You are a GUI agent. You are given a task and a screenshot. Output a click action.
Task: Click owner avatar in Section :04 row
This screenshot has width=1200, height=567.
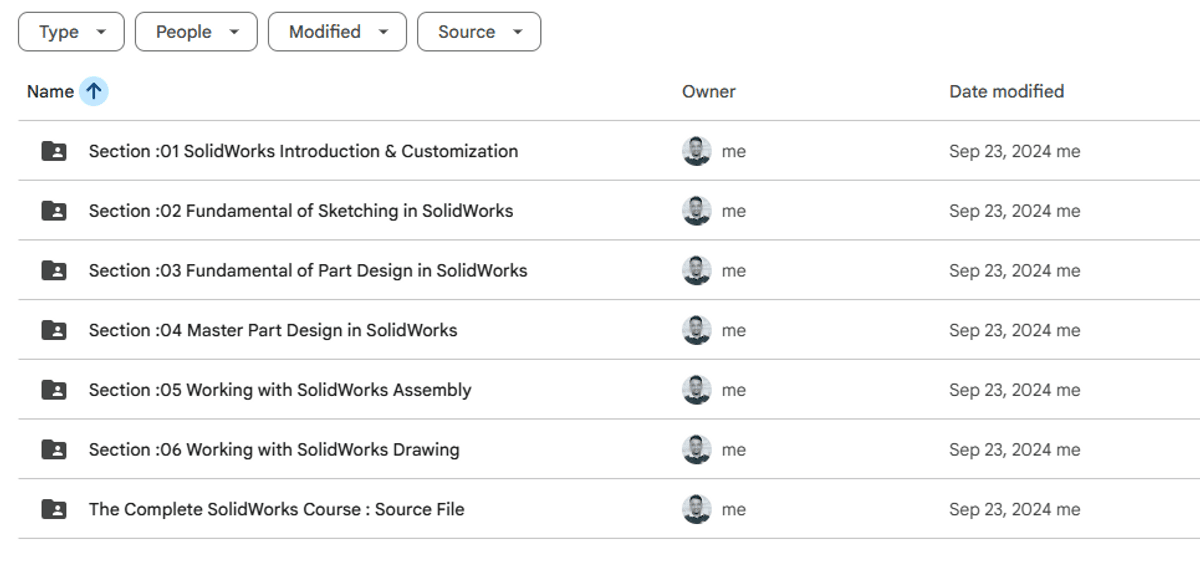(696, 330)
